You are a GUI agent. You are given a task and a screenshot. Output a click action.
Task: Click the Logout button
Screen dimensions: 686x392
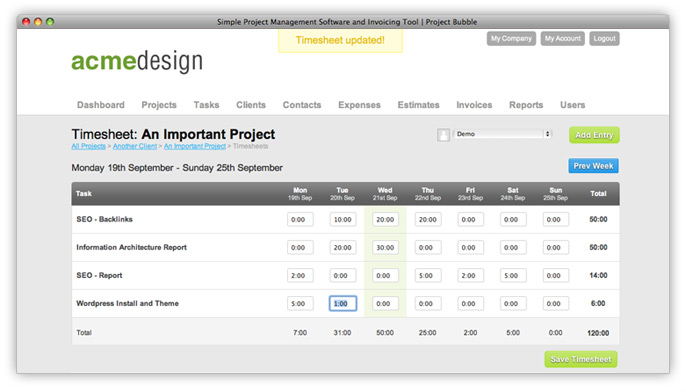[x=604, y=38]
